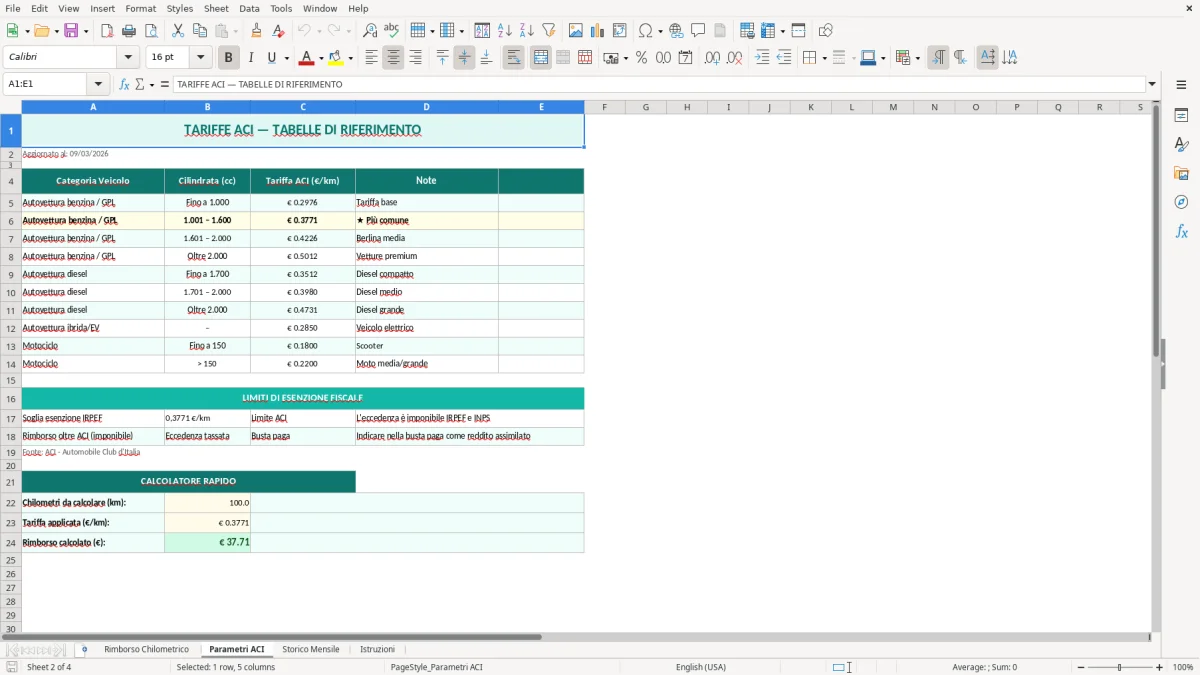1200x675 pixels.
Task: Open sidebar Navigator compass icon
Action: pos(1181,202)
